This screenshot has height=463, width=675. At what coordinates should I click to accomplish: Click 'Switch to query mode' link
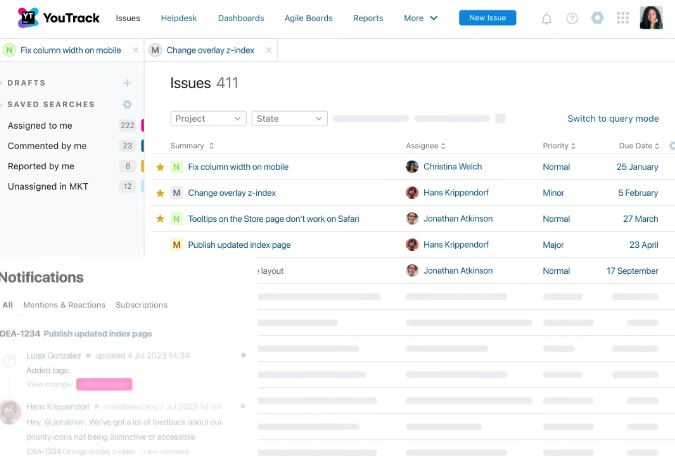(613, 119)
